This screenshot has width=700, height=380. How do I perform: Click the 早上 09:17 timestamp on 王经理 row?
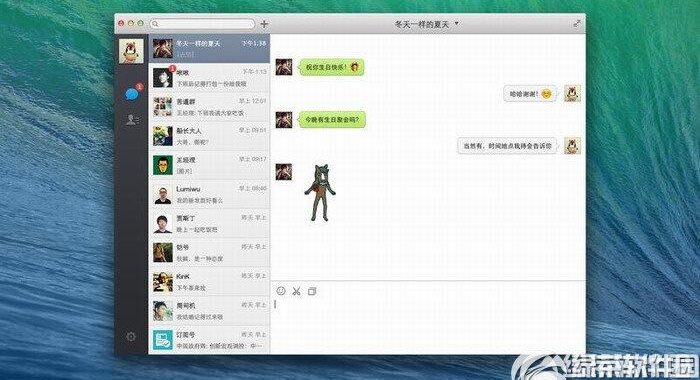252,159
